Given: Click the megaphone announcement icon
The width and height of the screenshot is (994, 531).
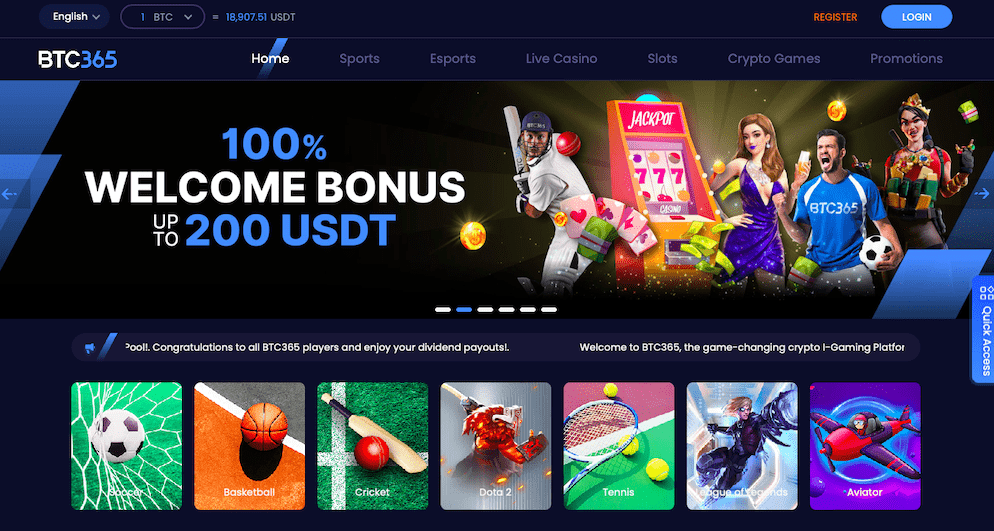Looking at the screenshot, I should click(x=89, y=347).
